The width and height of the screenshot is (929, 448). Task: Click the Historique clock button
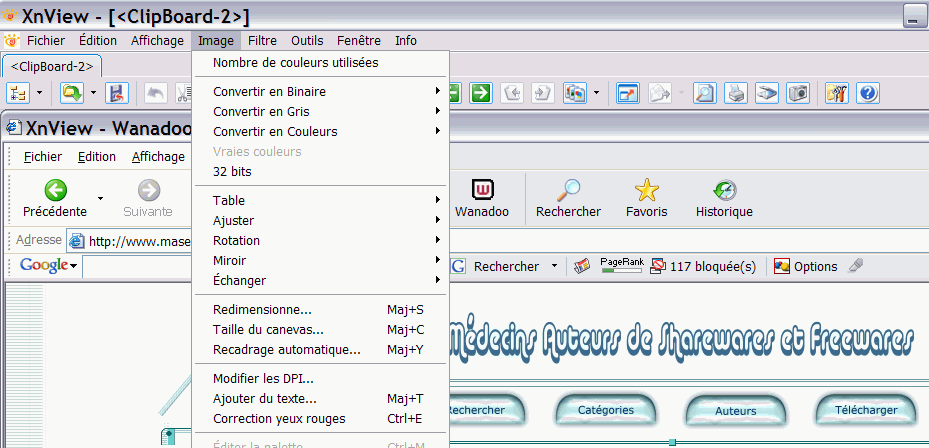(724, 199)
